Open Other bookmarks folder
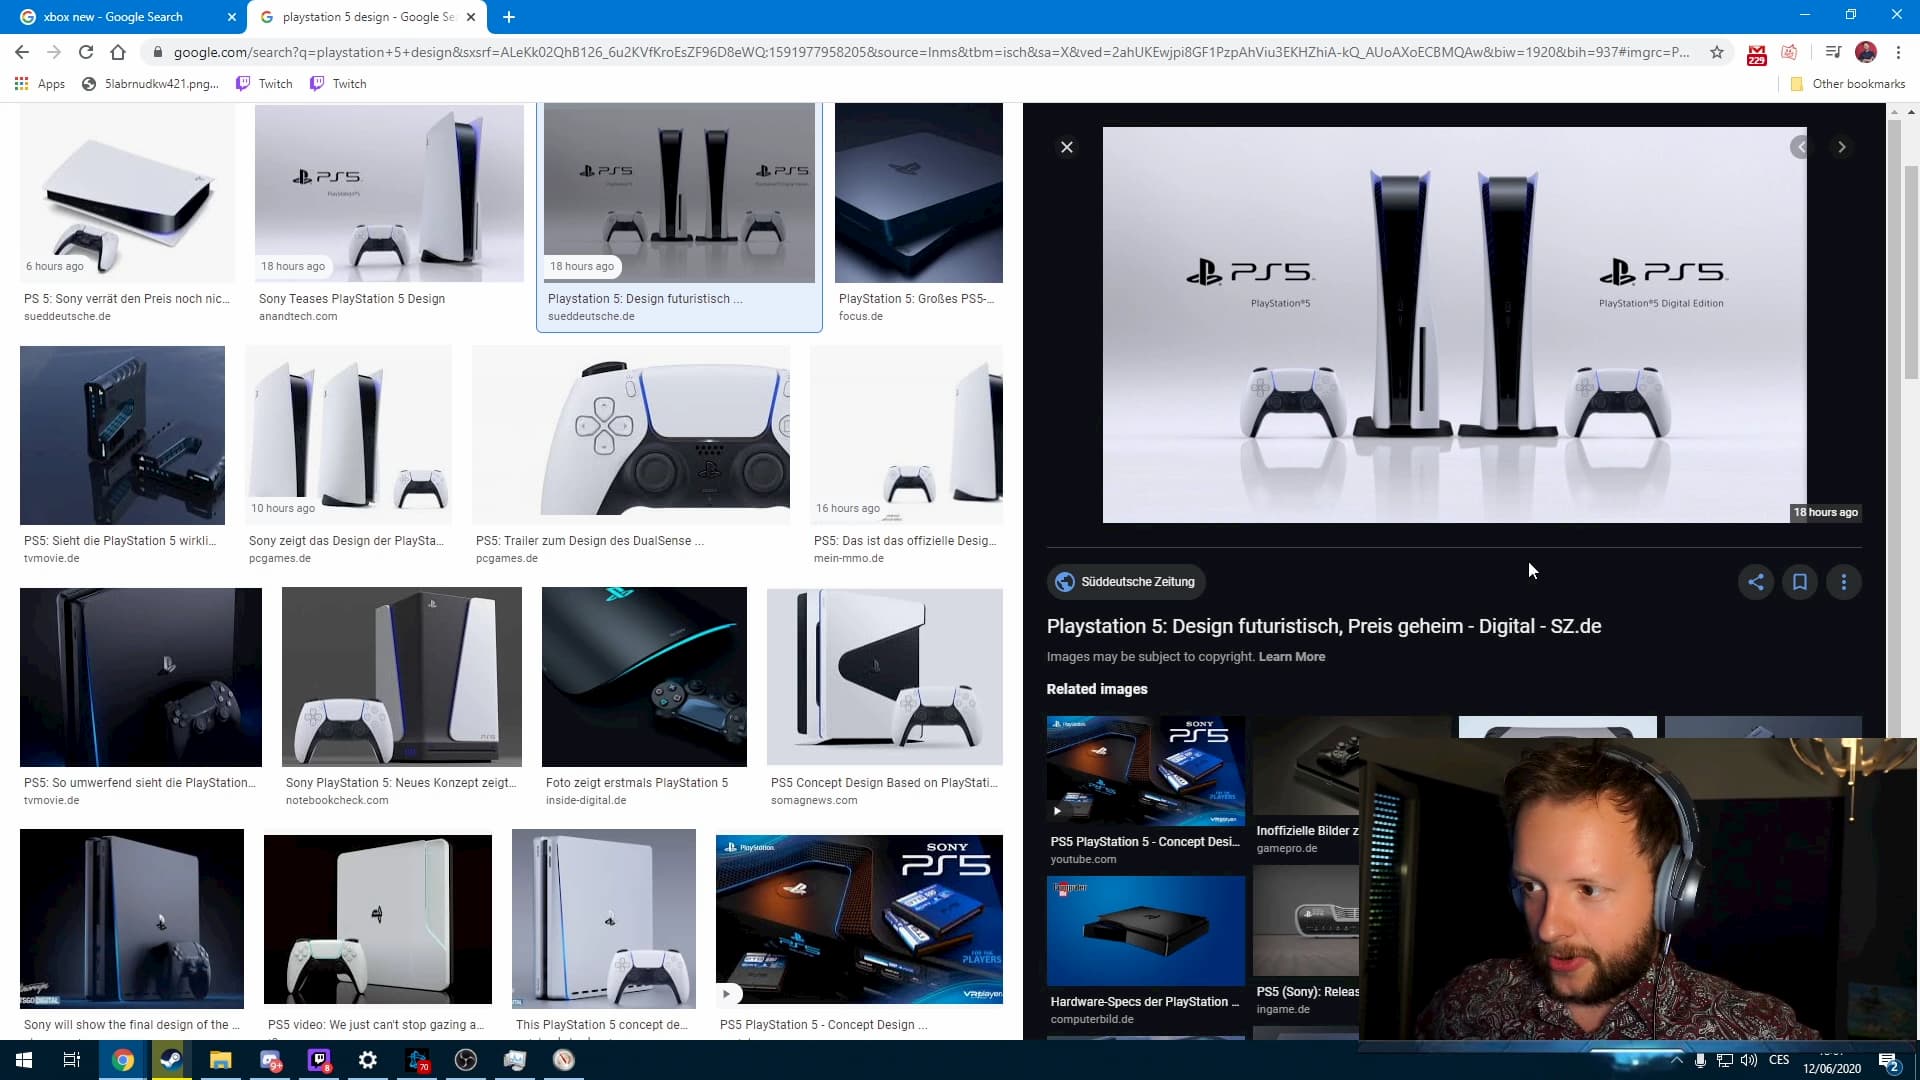 [1847, 84]
